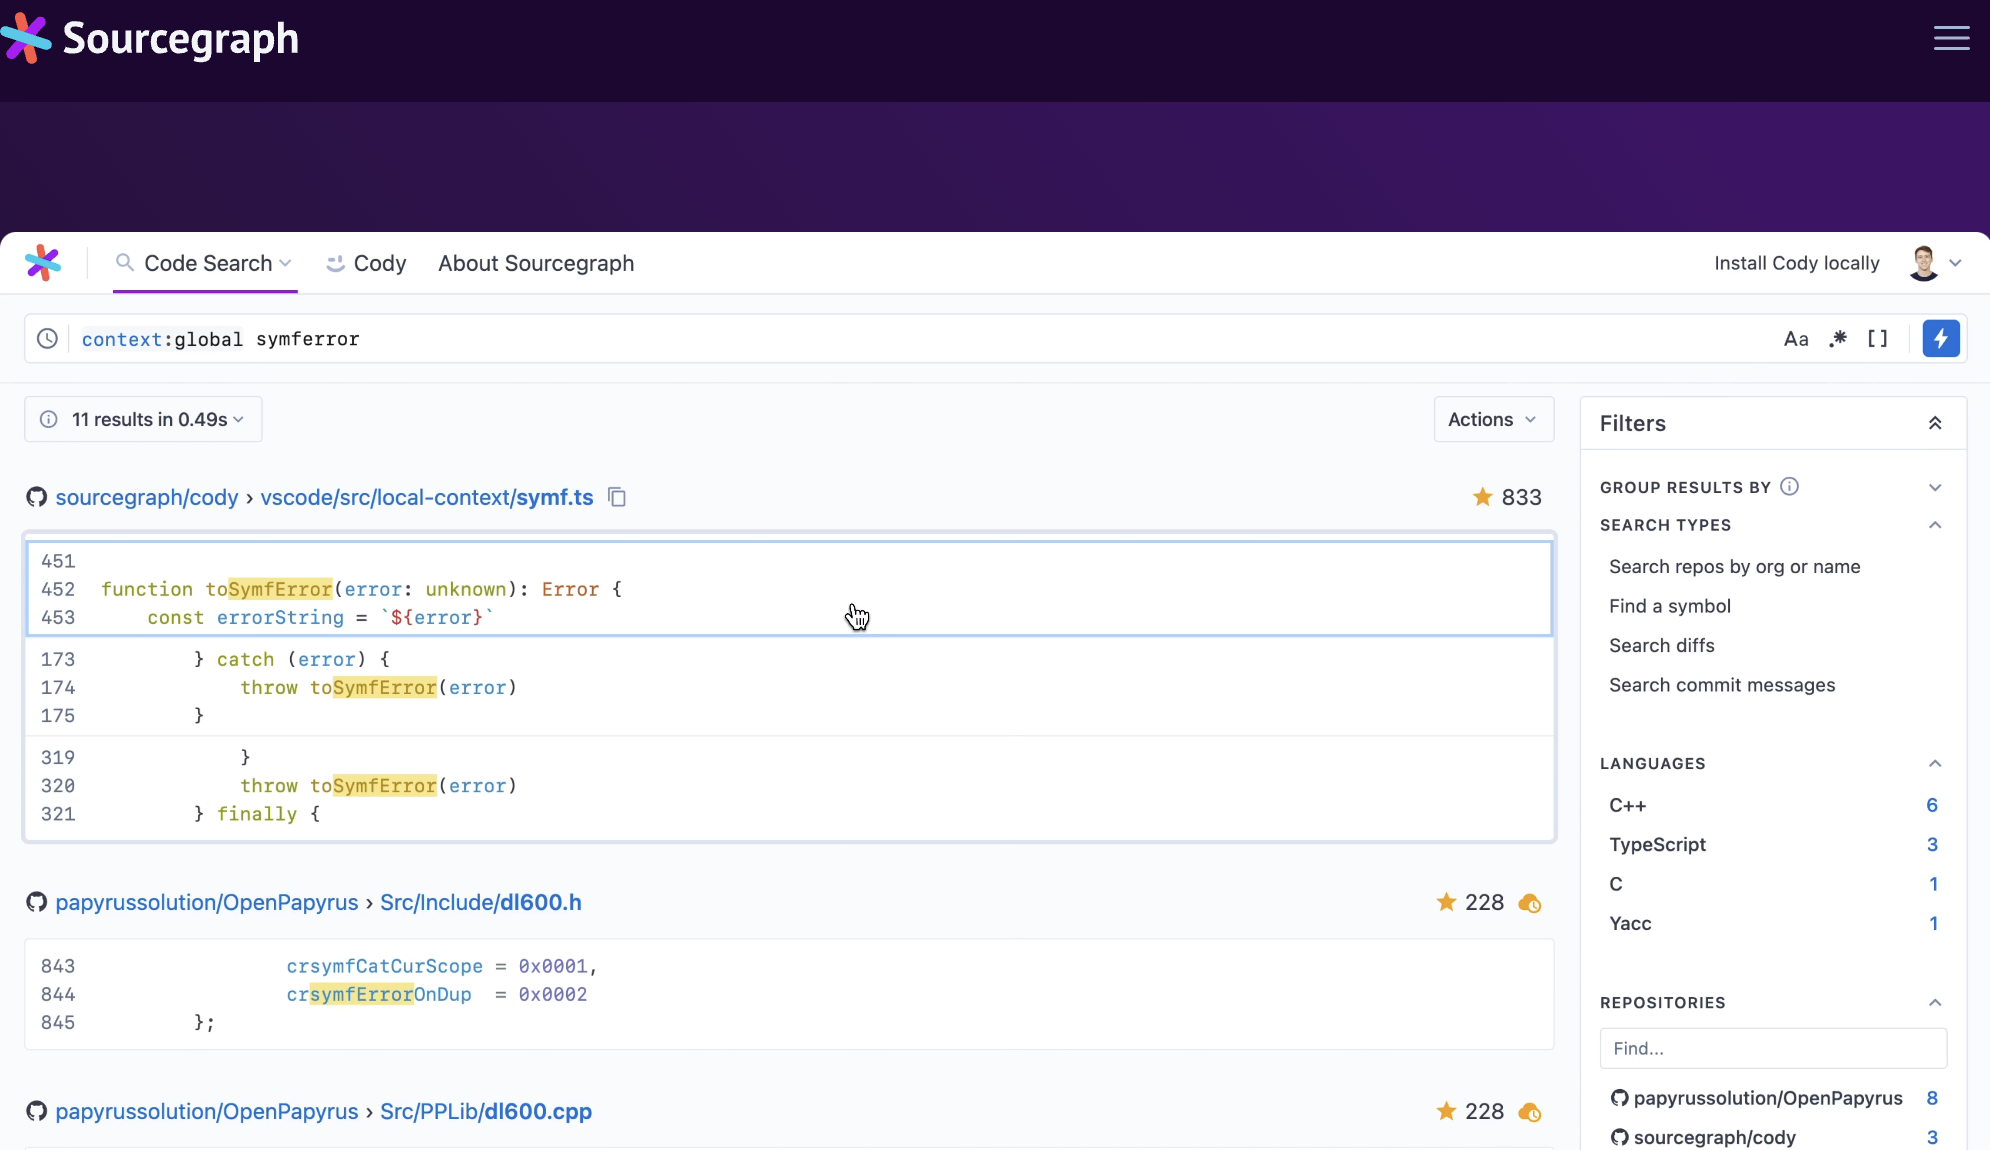This screenshot has height=1150, width=1990.
Task: Open sourcegraph/cody repository link in results
Action: tap(147, 497)
